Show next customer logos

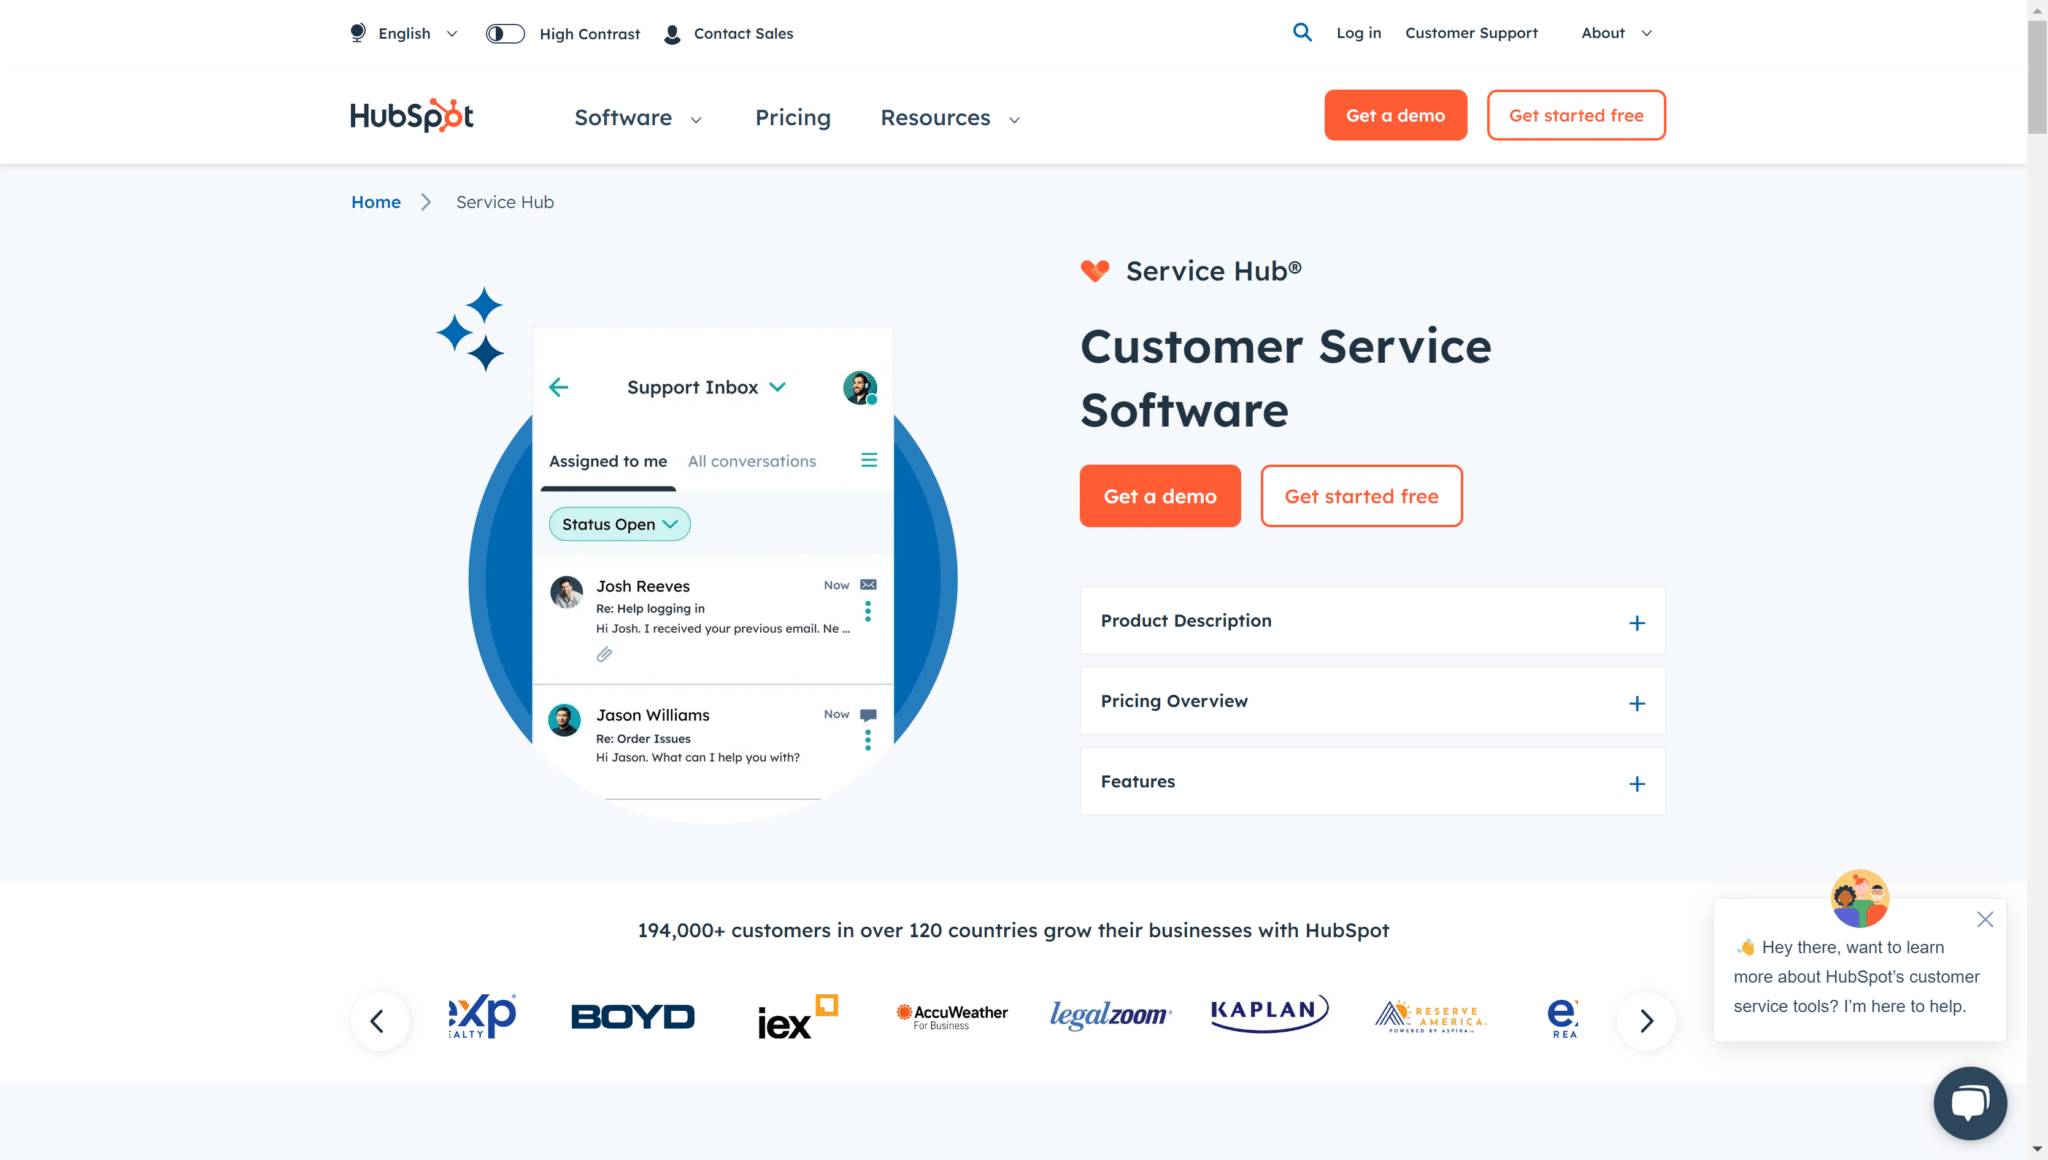coord(1646,1021)
